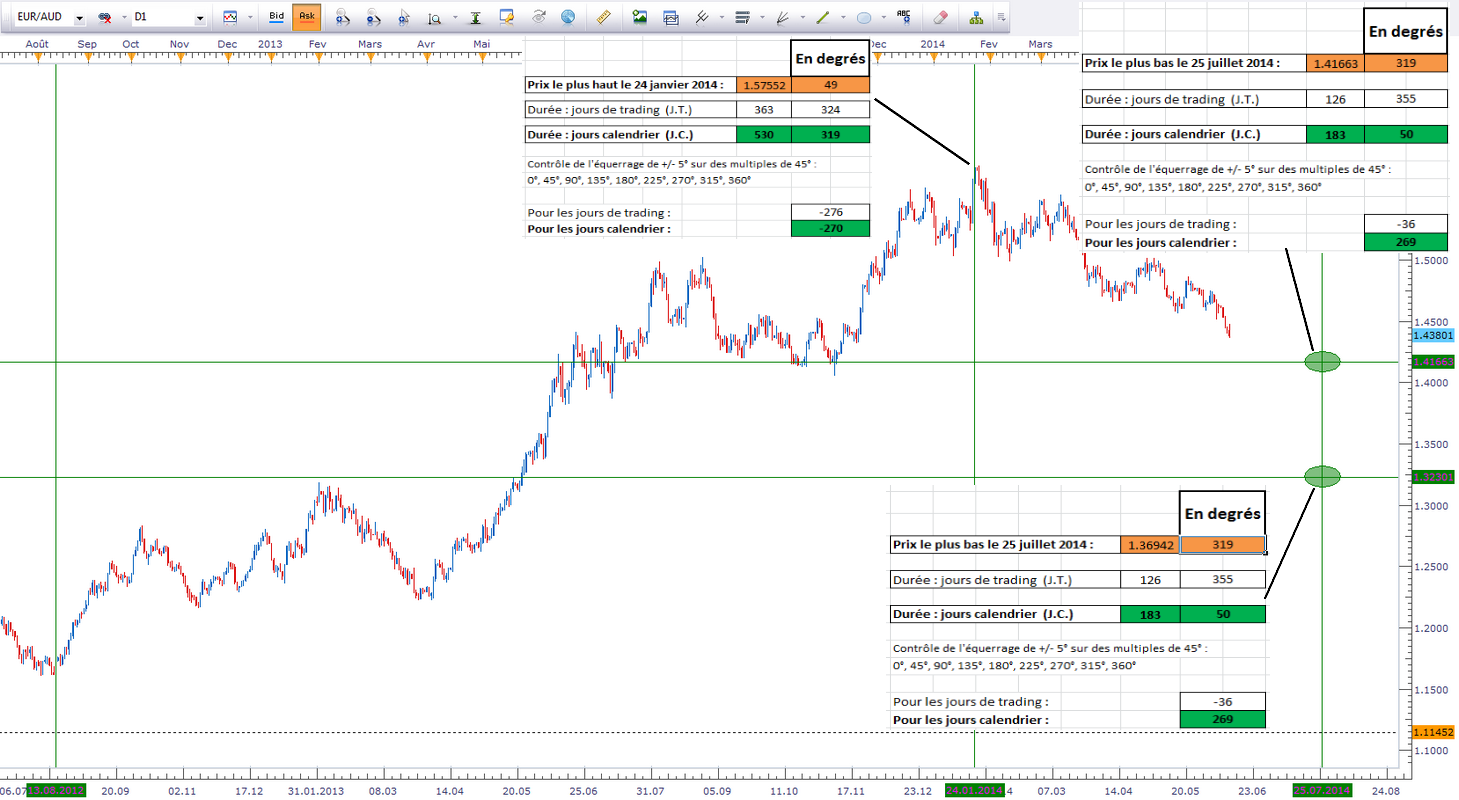The height and width of the screenshot is (800, 1459).
Task: Click the chart type icon
Action: [230, 17]
